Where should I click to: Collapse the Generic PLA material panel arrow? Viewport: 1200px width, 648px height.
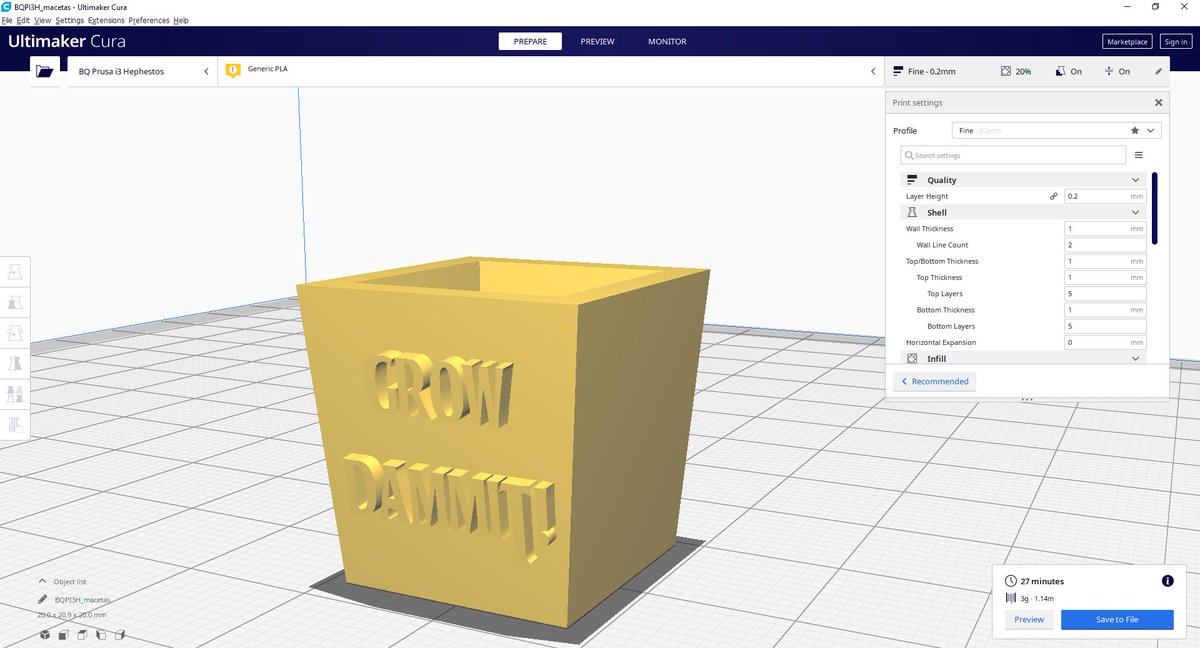[873, 71]
